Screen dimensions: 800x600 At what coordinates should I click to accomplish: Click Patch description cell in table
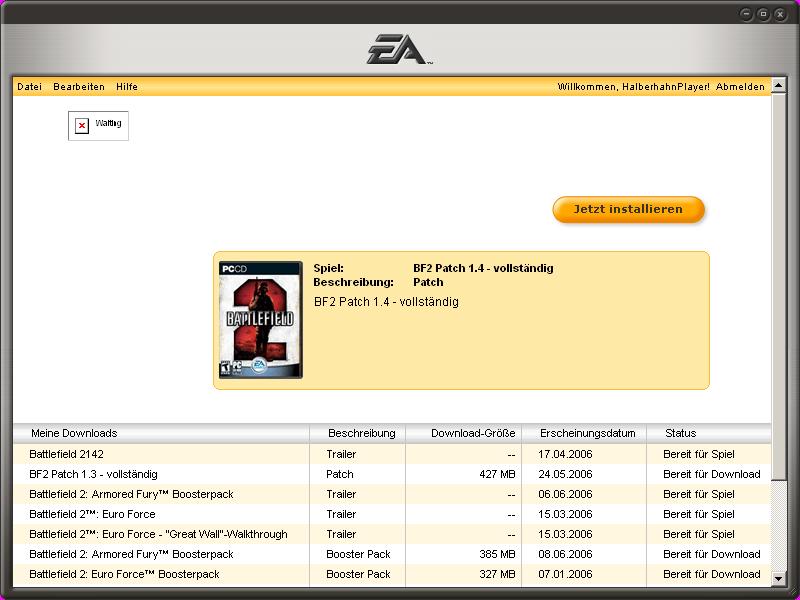pos(340,474)
